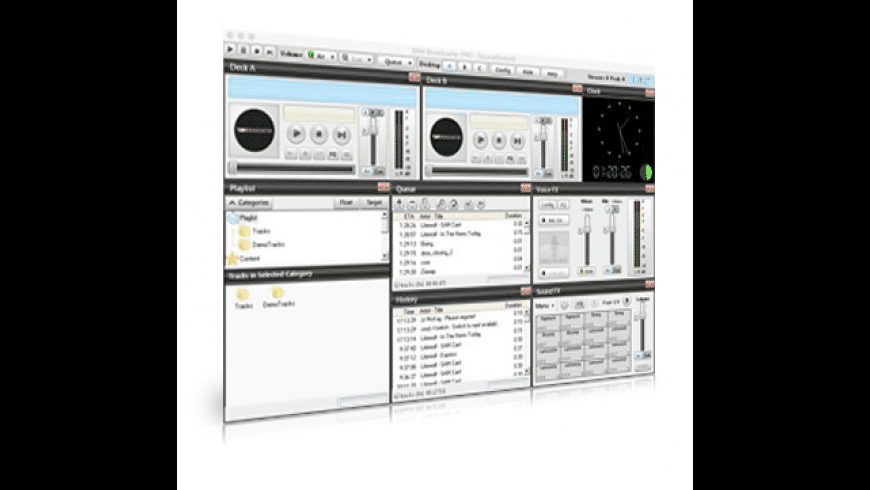
Task: Click the top-left Sound FX pad
Action: [548, 320]
